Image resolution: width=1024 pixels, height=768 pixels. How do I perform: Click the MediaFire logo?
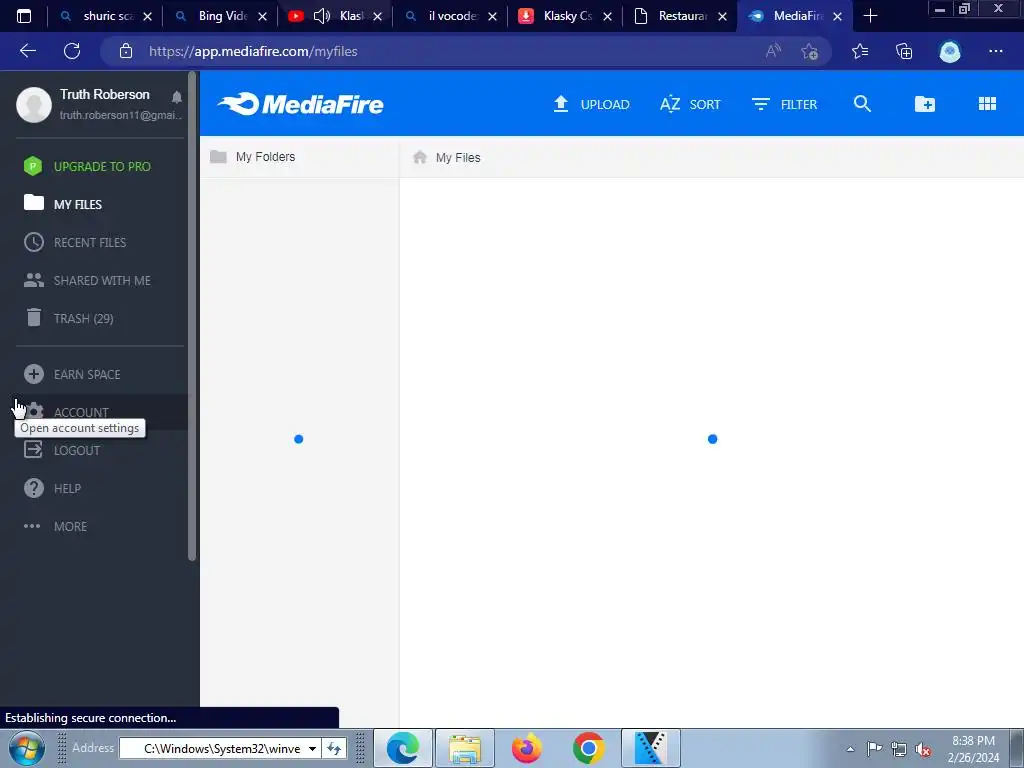(300, 104)
